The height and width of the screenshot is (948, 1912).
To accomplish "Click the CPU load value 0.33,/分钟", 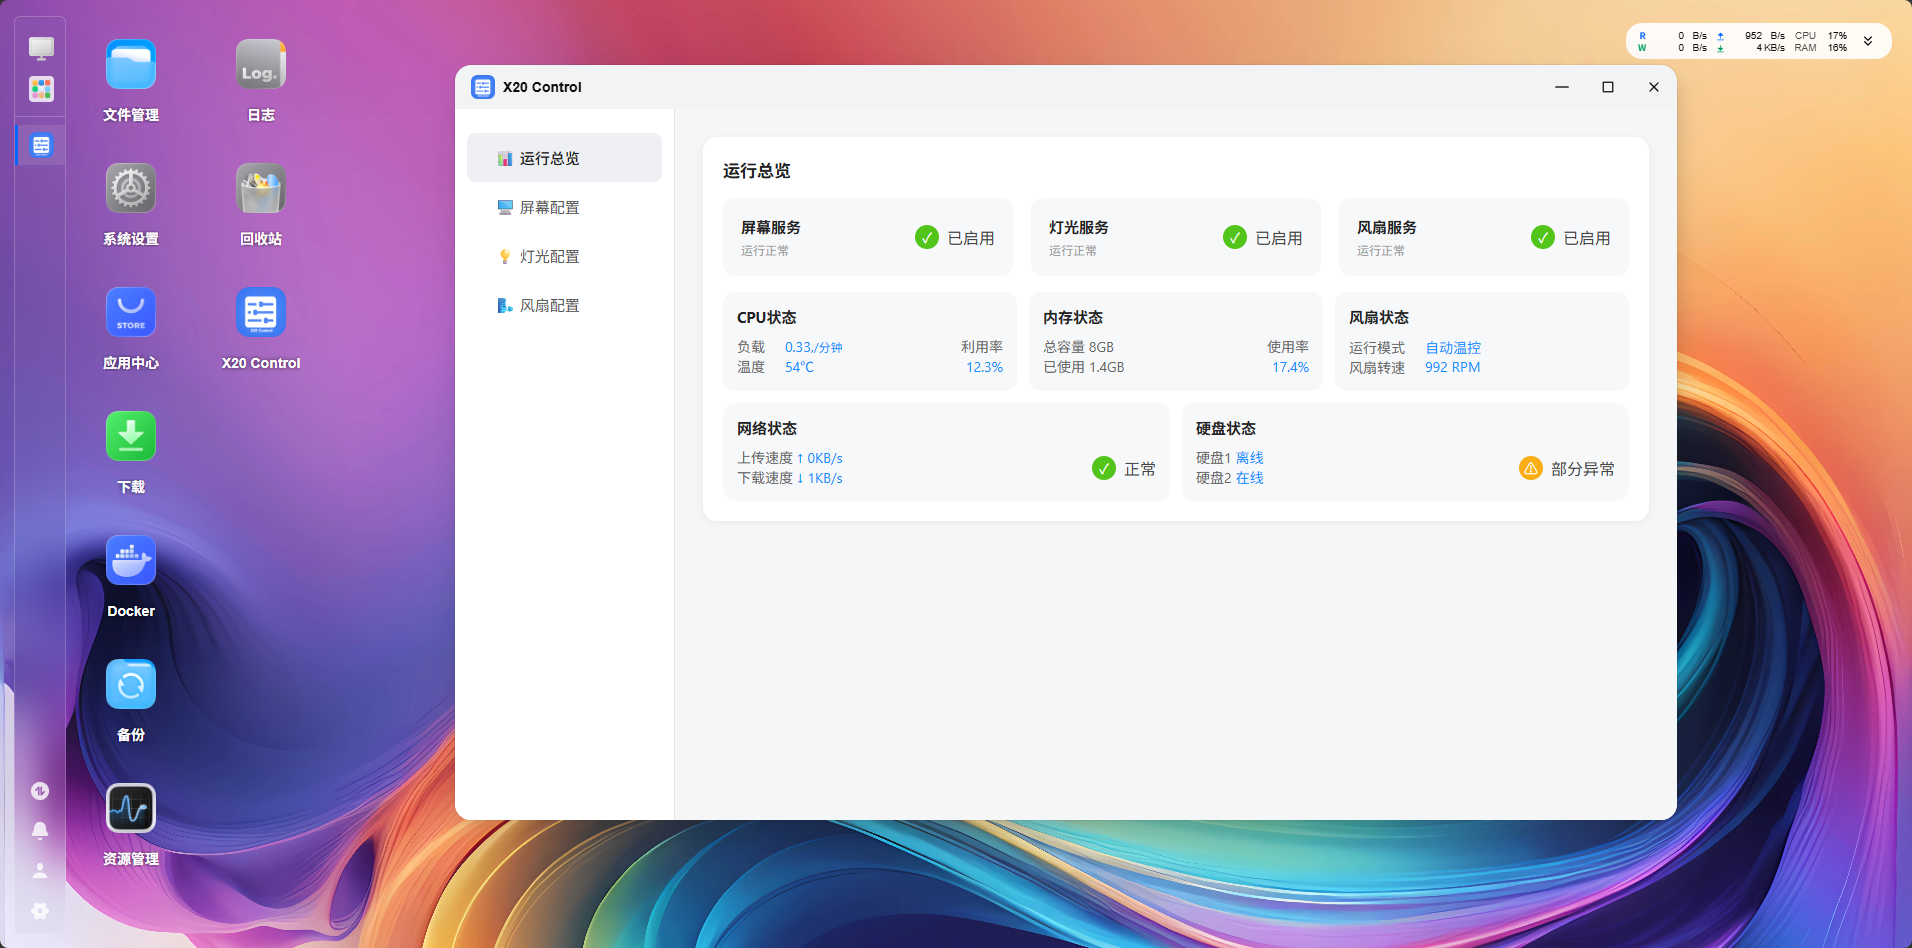I will point(814,348).
